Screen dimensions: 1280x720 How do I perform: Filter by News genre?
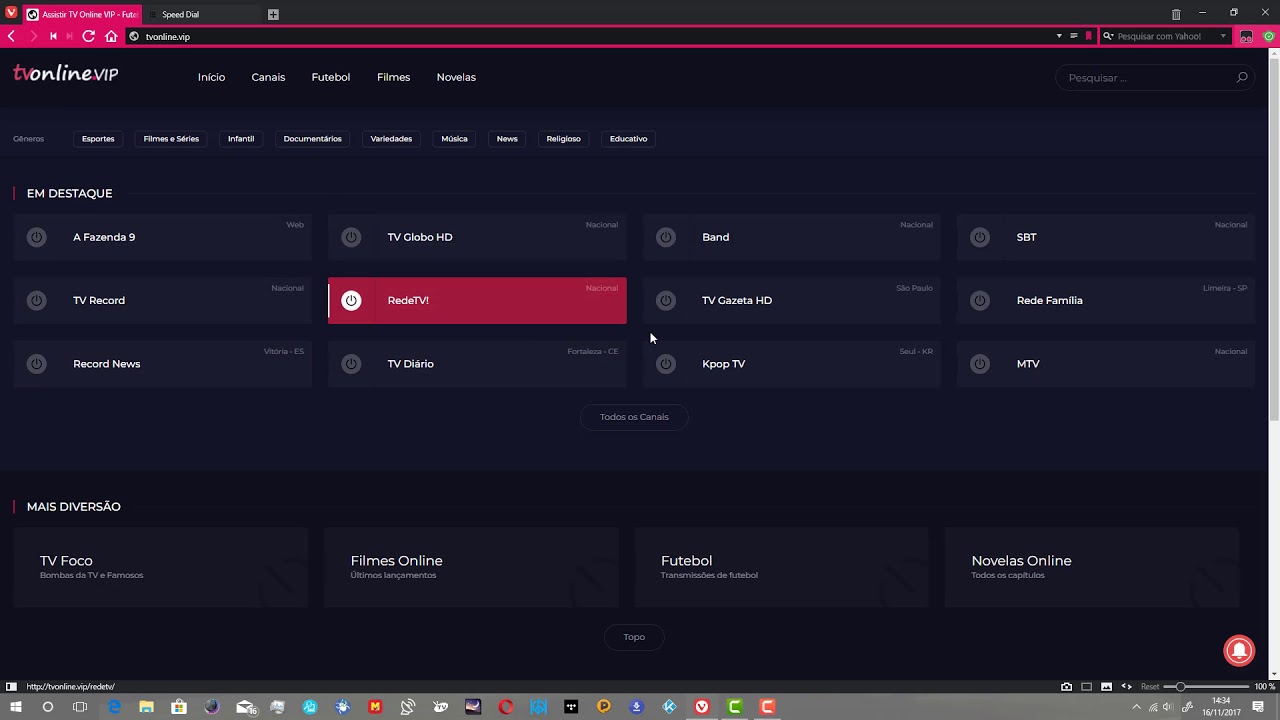pos(507,139)
